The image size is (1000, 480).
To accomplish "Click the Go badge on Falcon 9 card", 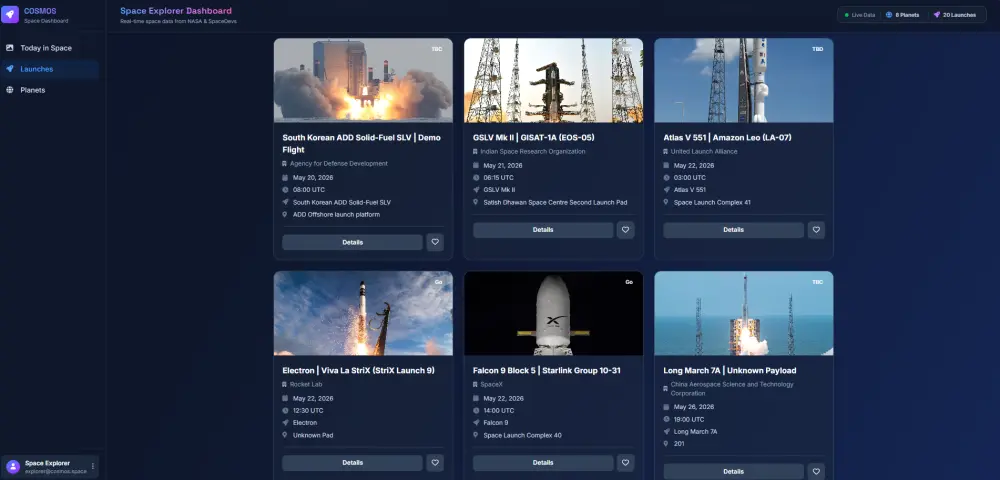I will point(629,282).
